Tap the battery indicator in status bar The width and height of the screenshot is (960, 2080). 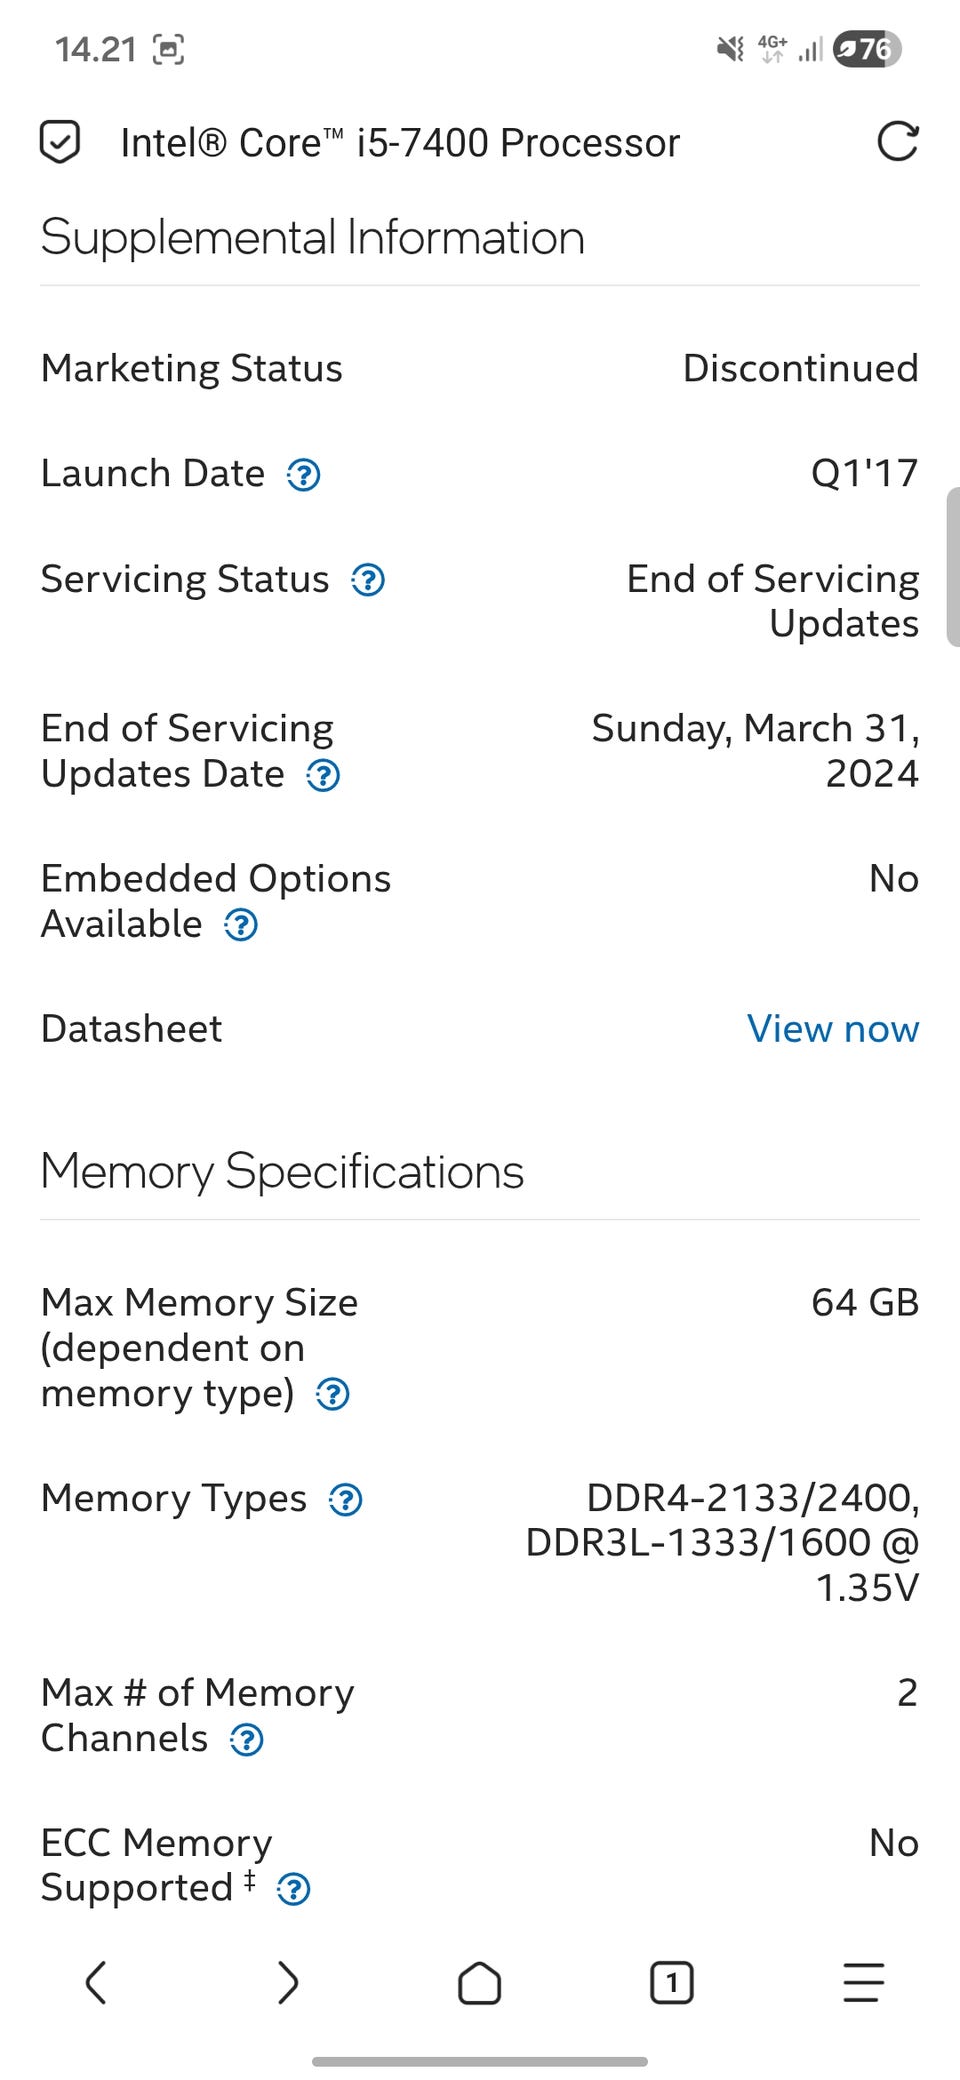pyautogui.click(x=867, y=48)
